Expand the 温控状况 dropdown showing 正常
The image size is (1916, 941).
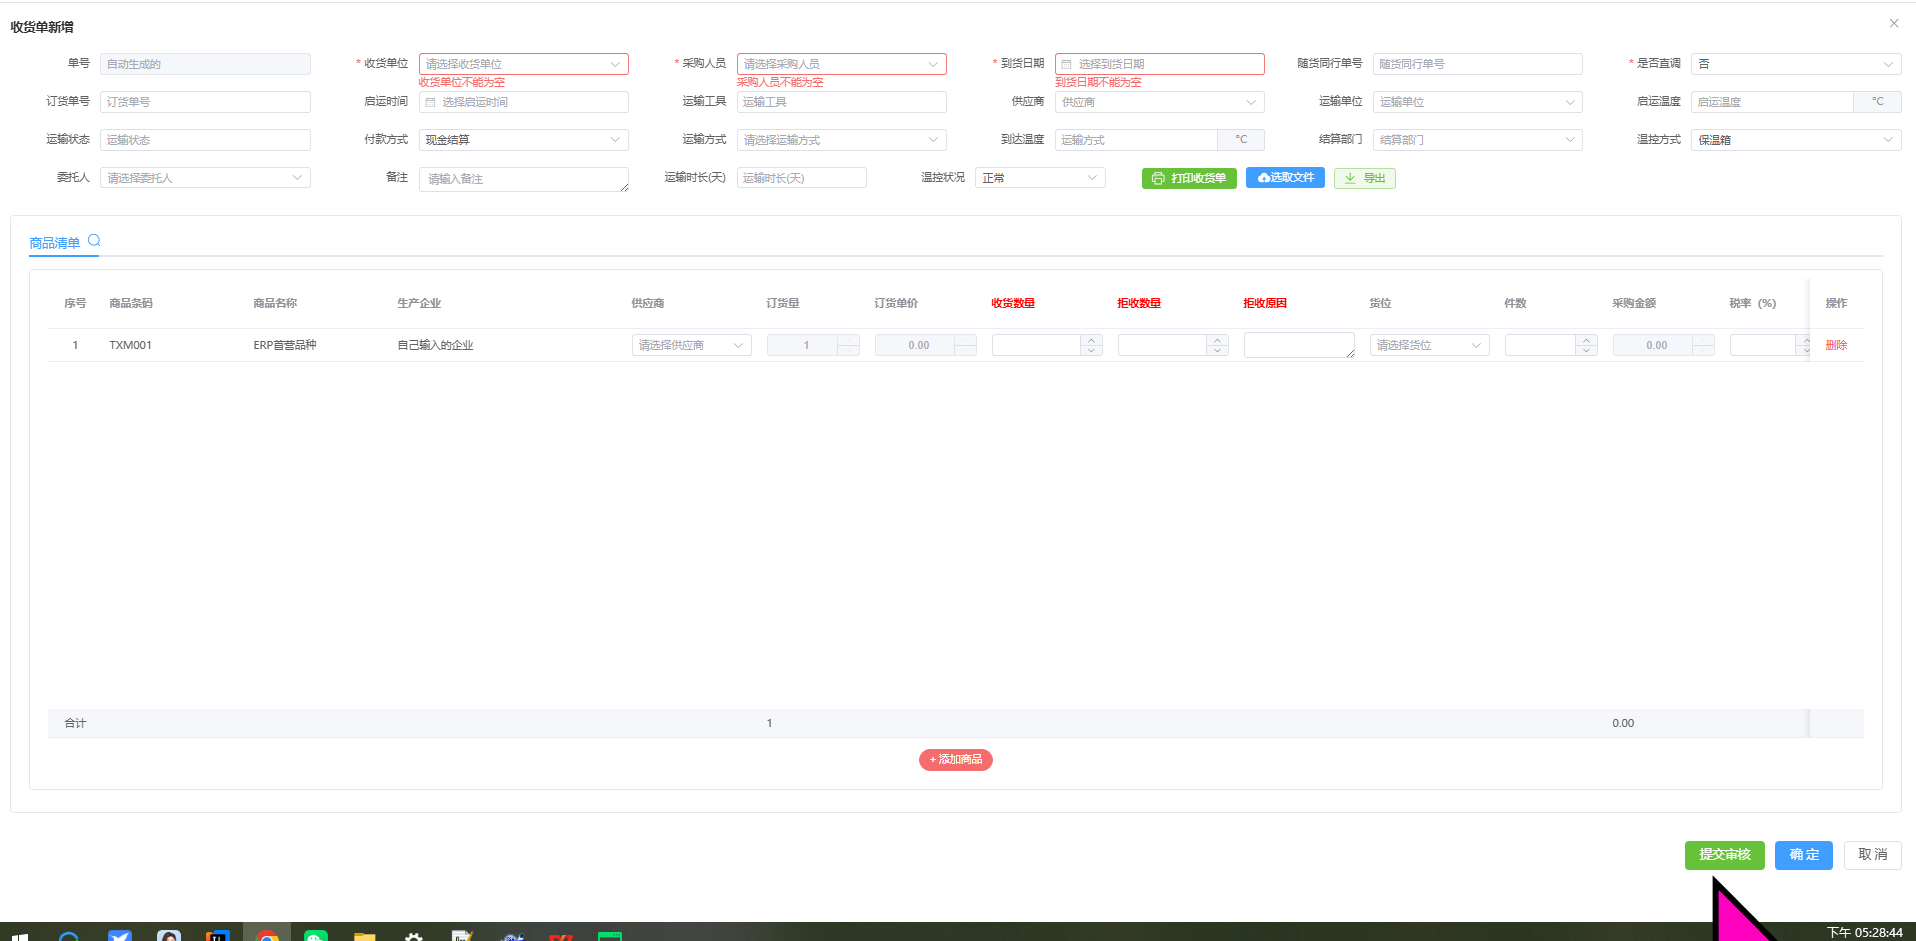coord(1040,178)
